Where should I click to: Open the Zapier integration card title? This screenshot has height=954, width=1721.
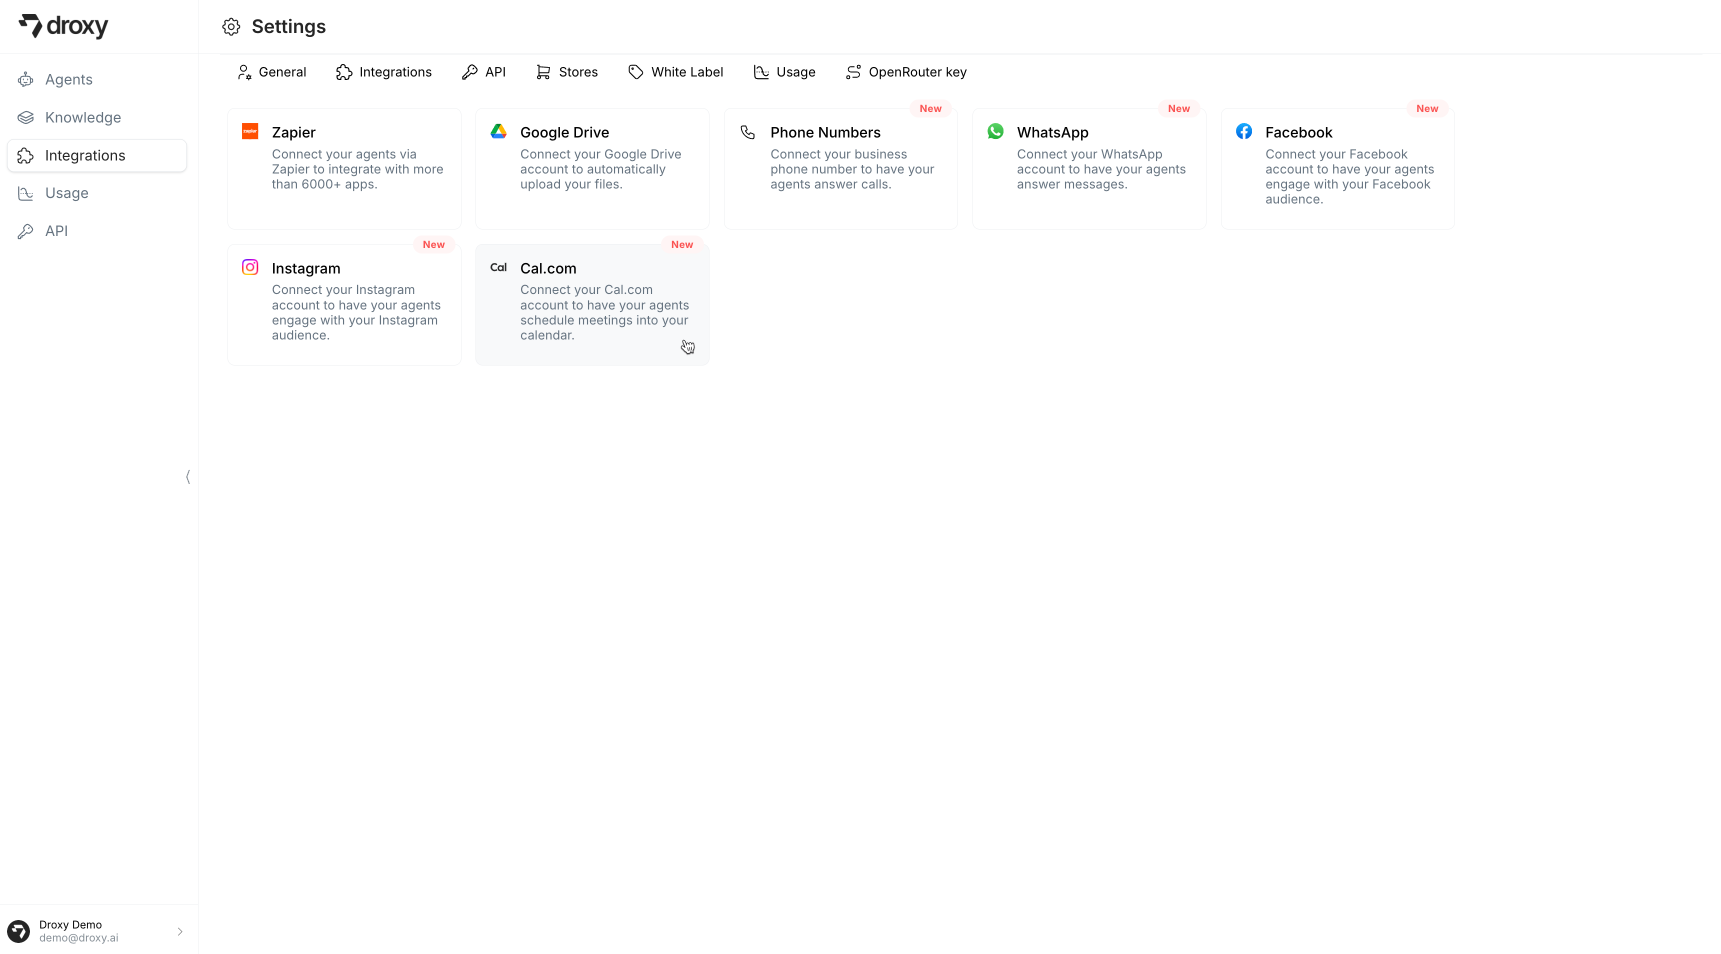click(293, 133)
